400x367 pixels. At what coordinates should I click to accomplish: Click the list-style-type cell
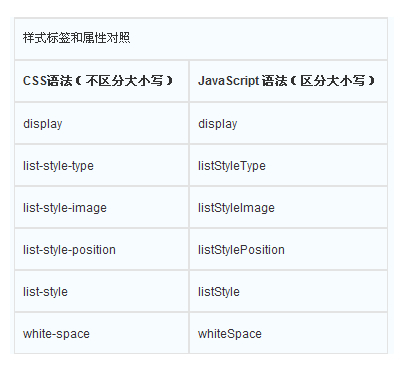point(102,166)
